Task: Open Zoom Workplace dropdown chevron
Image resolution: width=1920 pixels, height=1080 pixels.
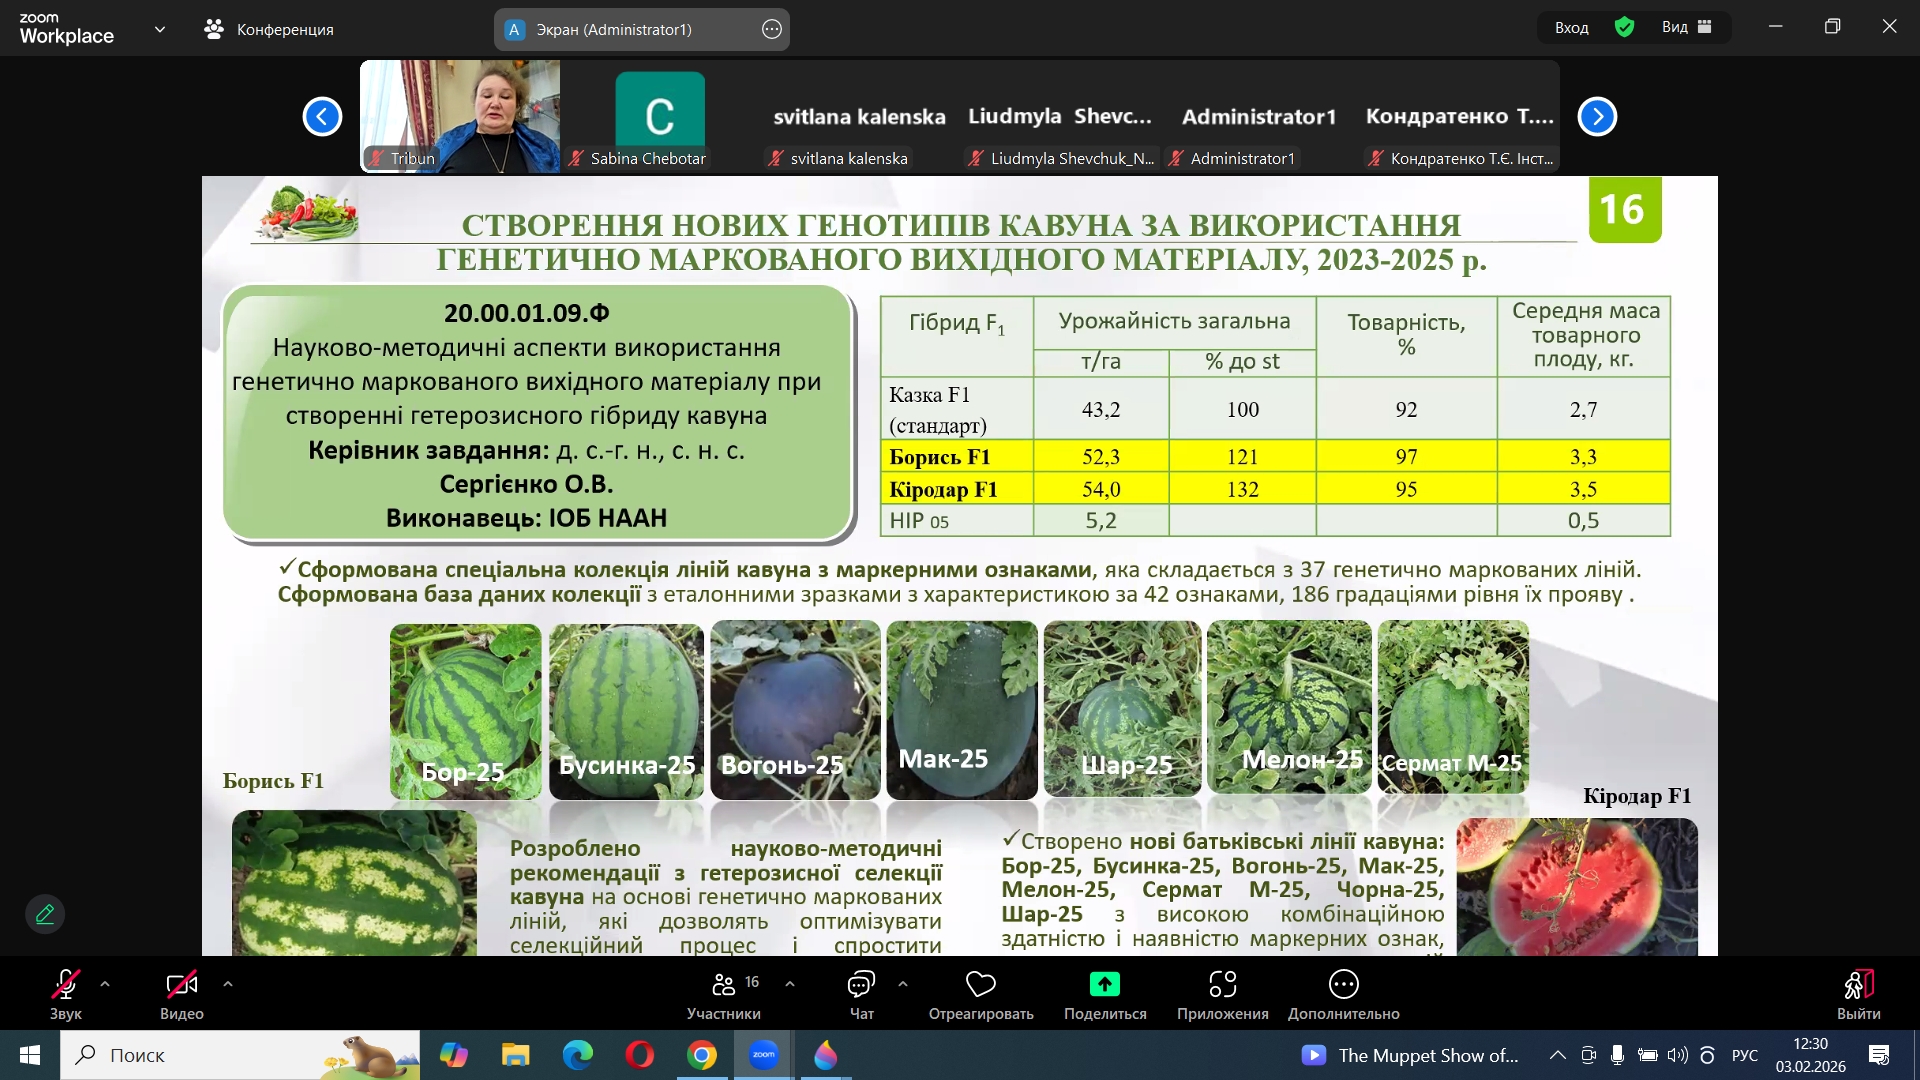Action: coord(160,29)
